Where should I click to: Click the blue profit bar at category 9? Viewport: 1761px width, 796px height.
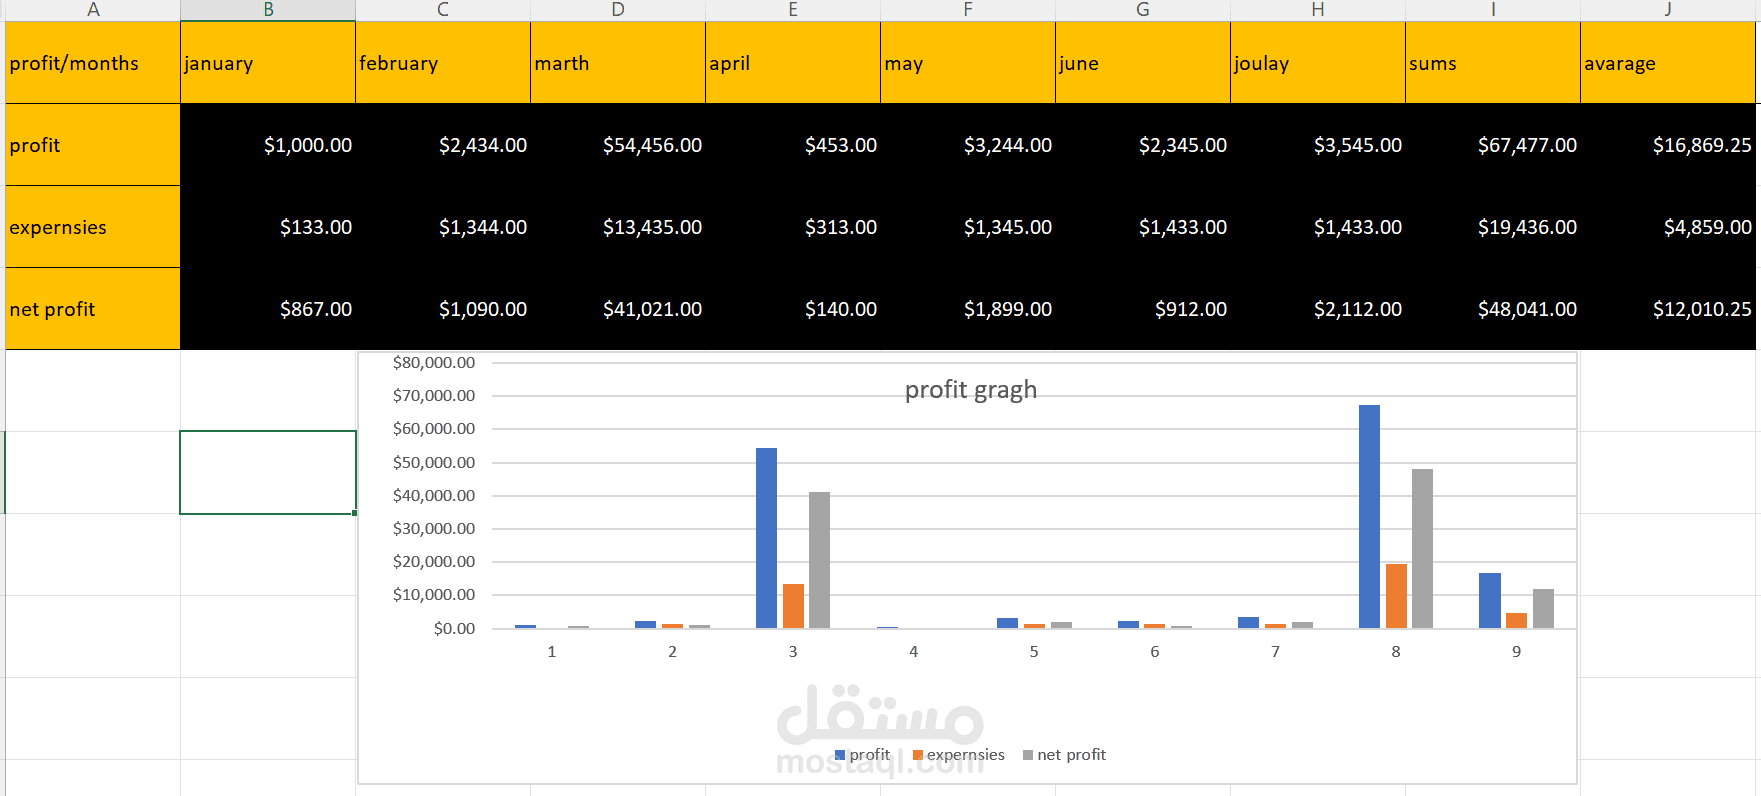(1490, 600)
